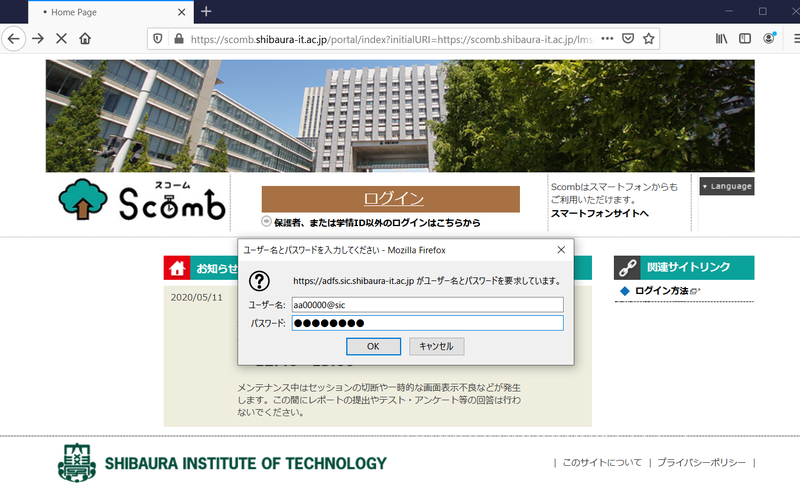Confirm credentials with the OK button

(373, 347)
